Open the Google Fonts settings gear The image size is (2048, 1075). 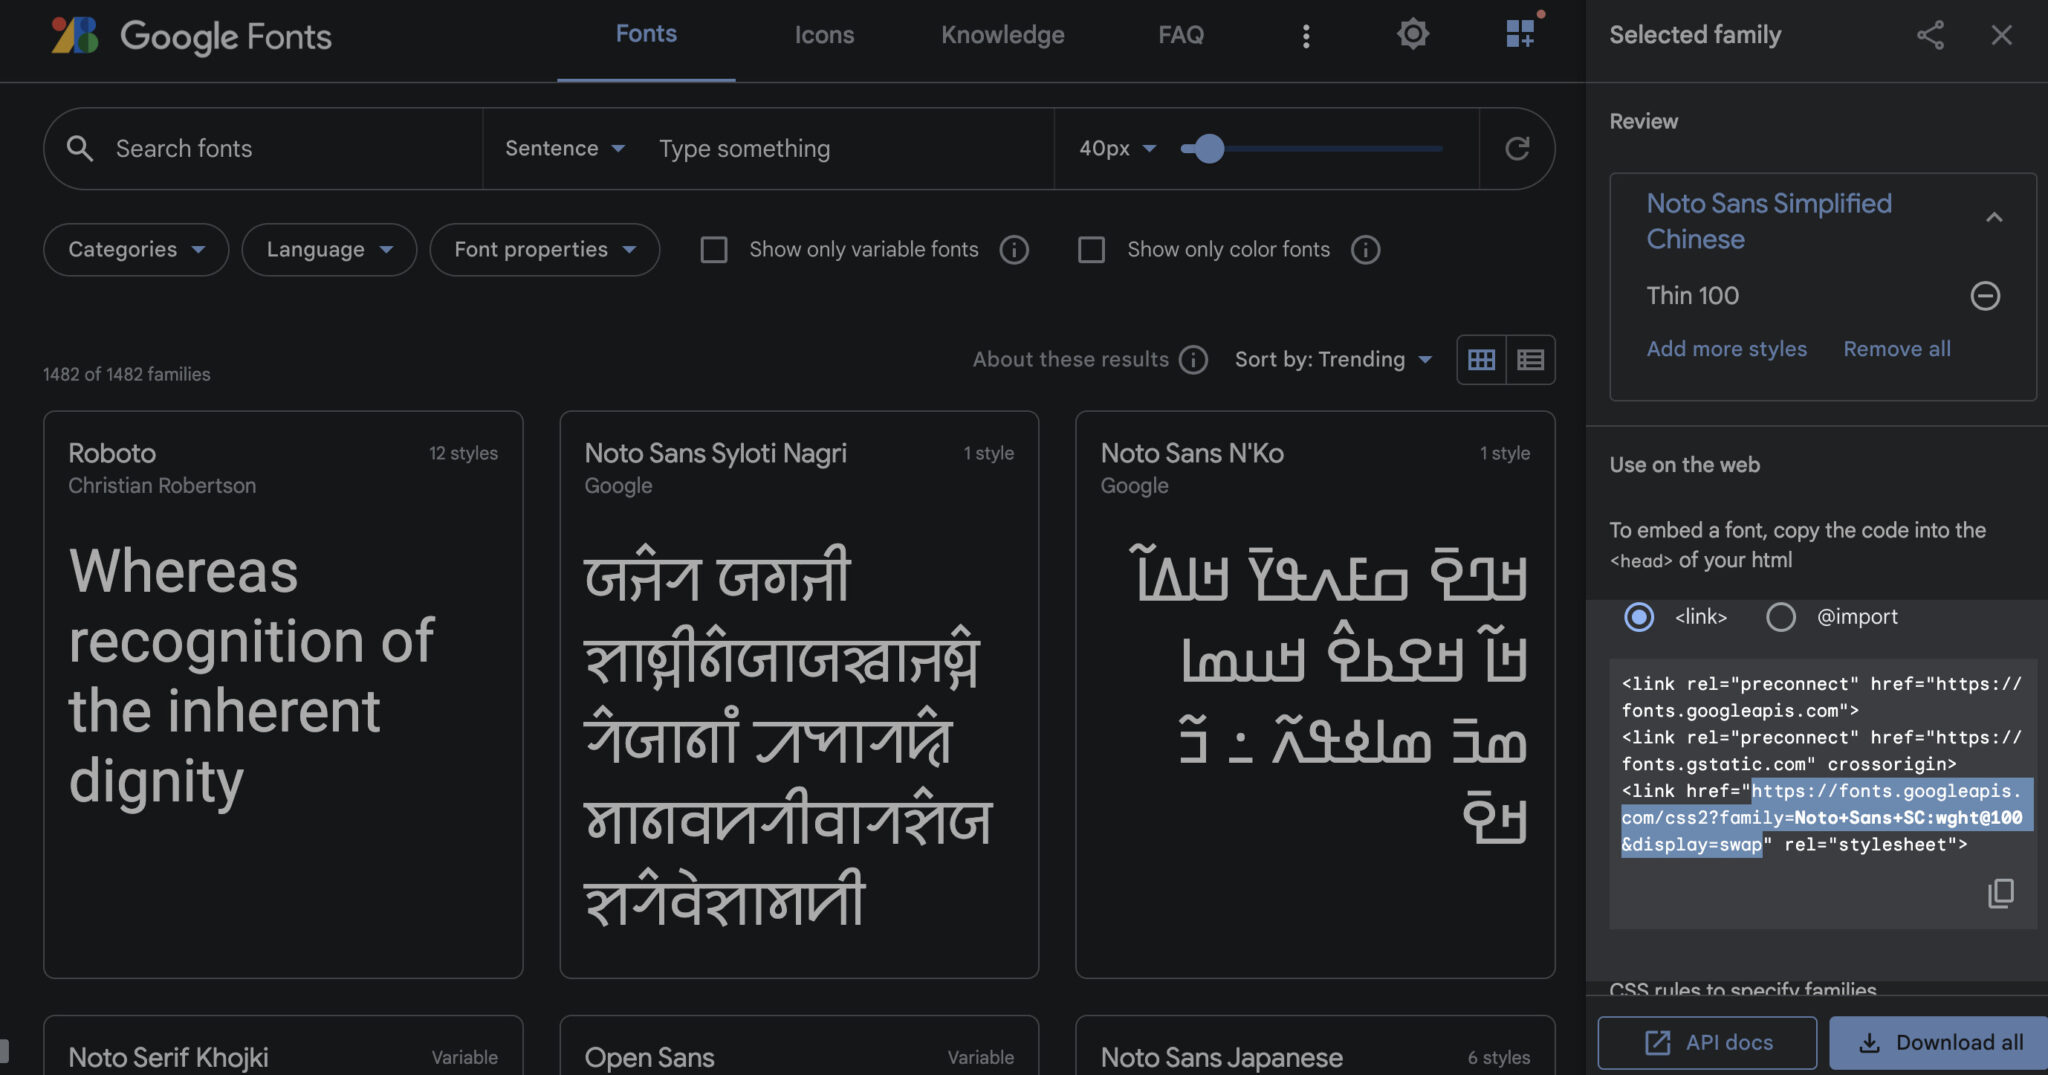(1413, 33)
